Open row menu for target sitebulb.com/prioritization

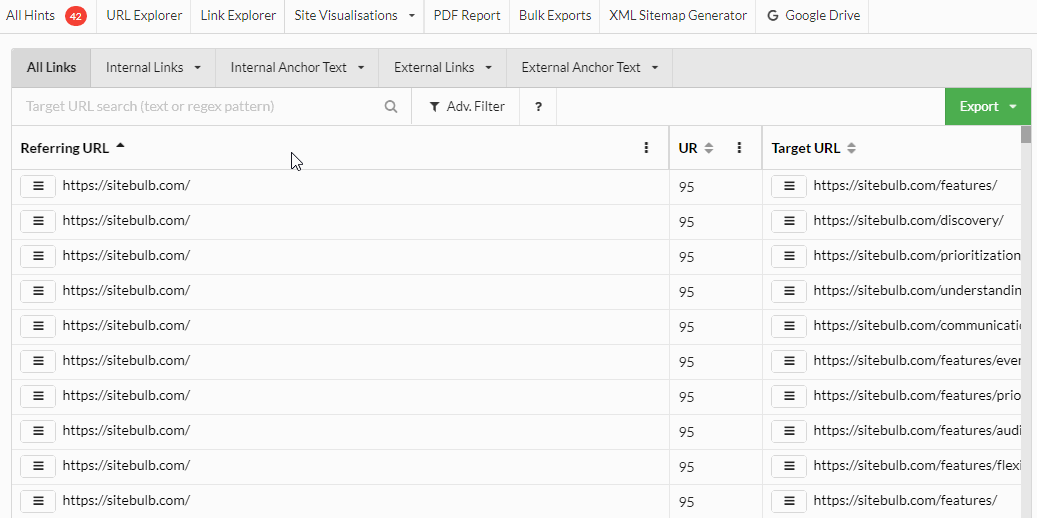coord(789,256)
